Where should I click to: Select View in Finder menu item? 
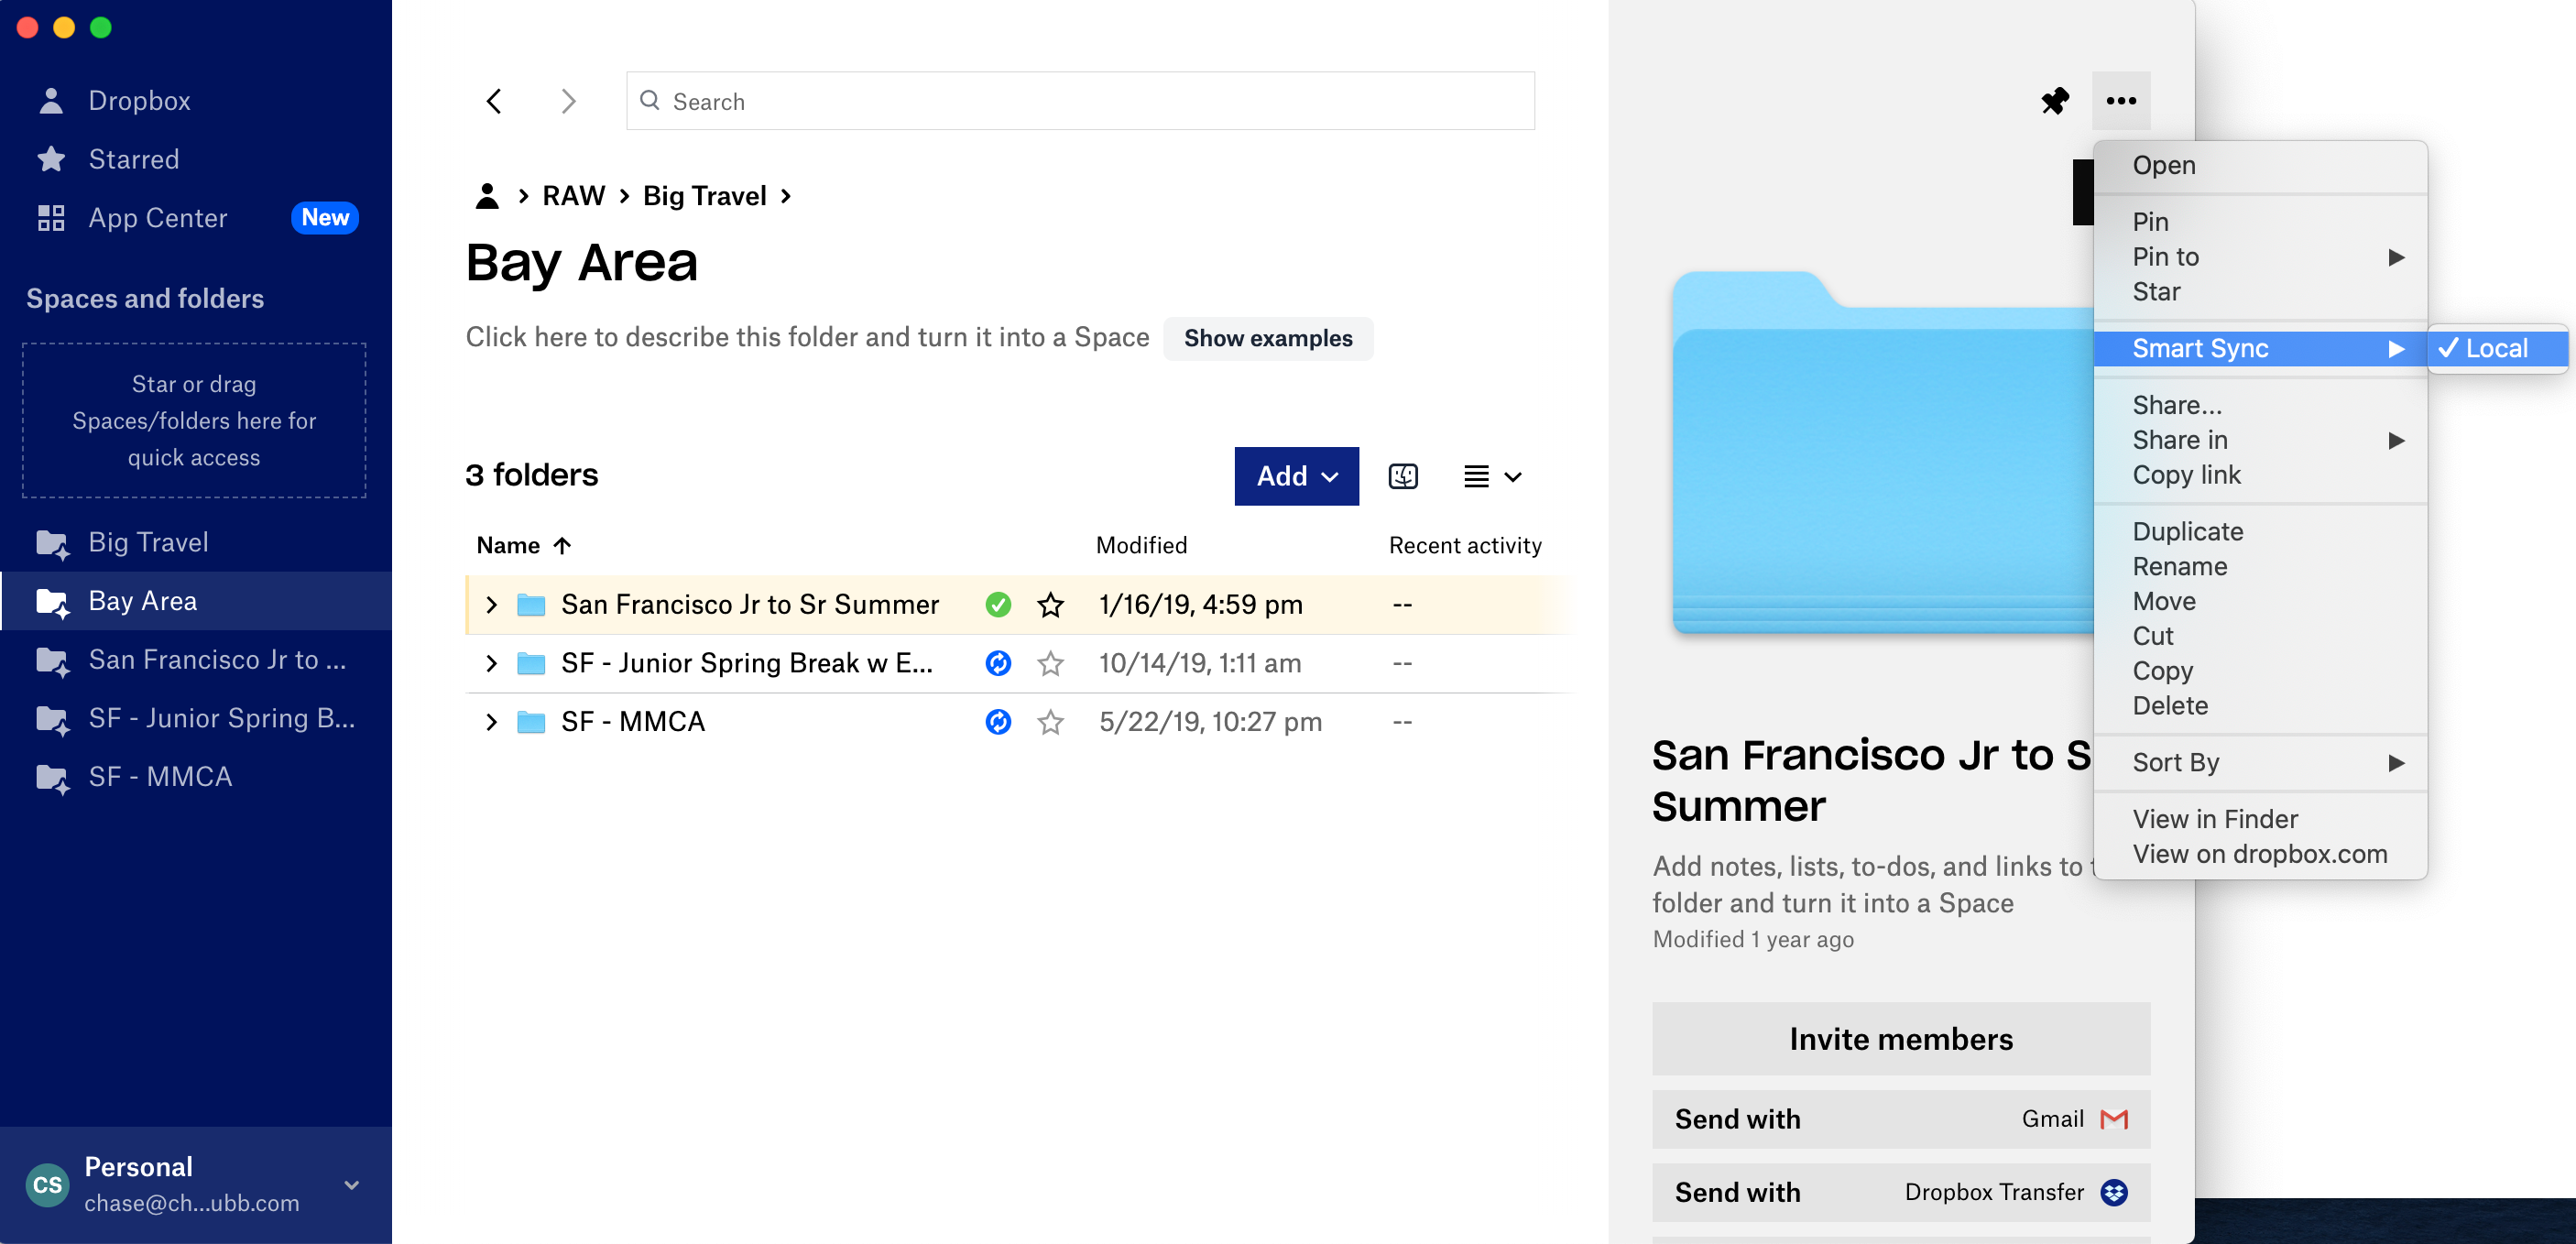click(2214, 818)
